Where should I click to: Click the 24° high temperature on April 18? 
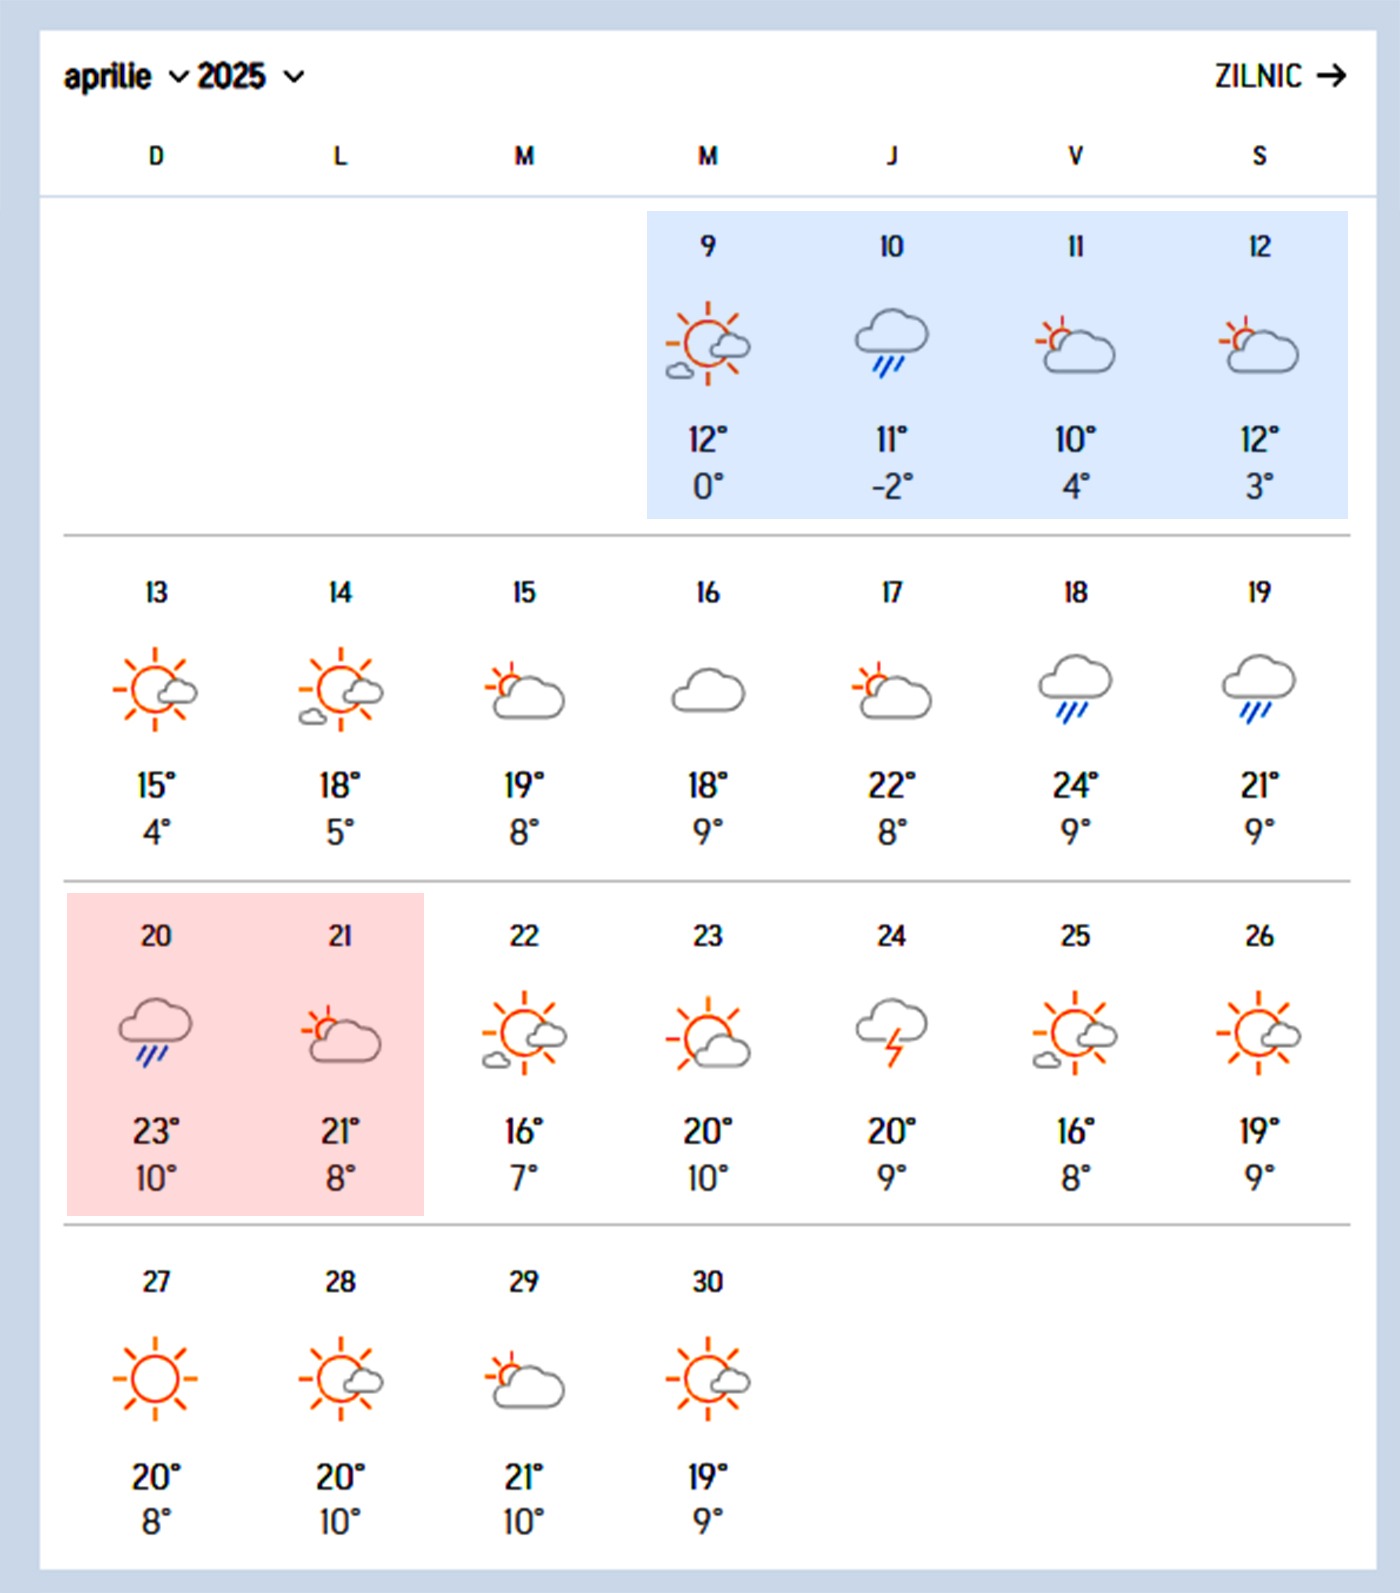[1075, 786]
